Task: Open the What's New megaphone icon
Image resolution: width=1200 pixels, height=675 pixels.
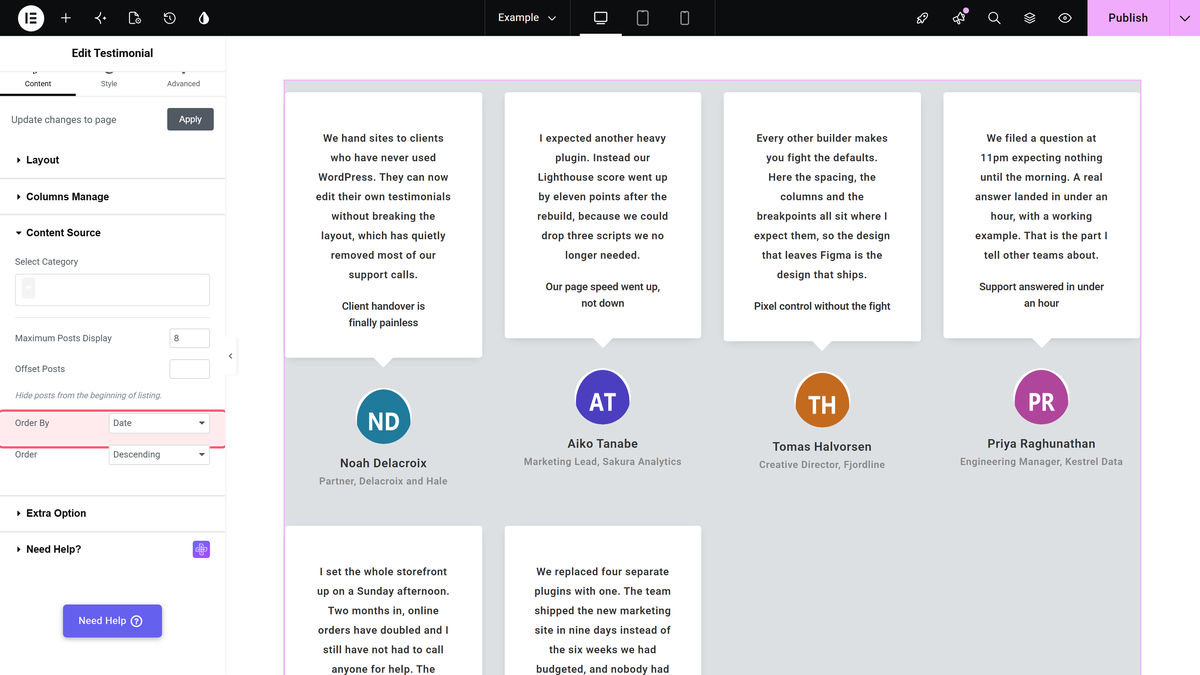Action: [x=959, y=18]
